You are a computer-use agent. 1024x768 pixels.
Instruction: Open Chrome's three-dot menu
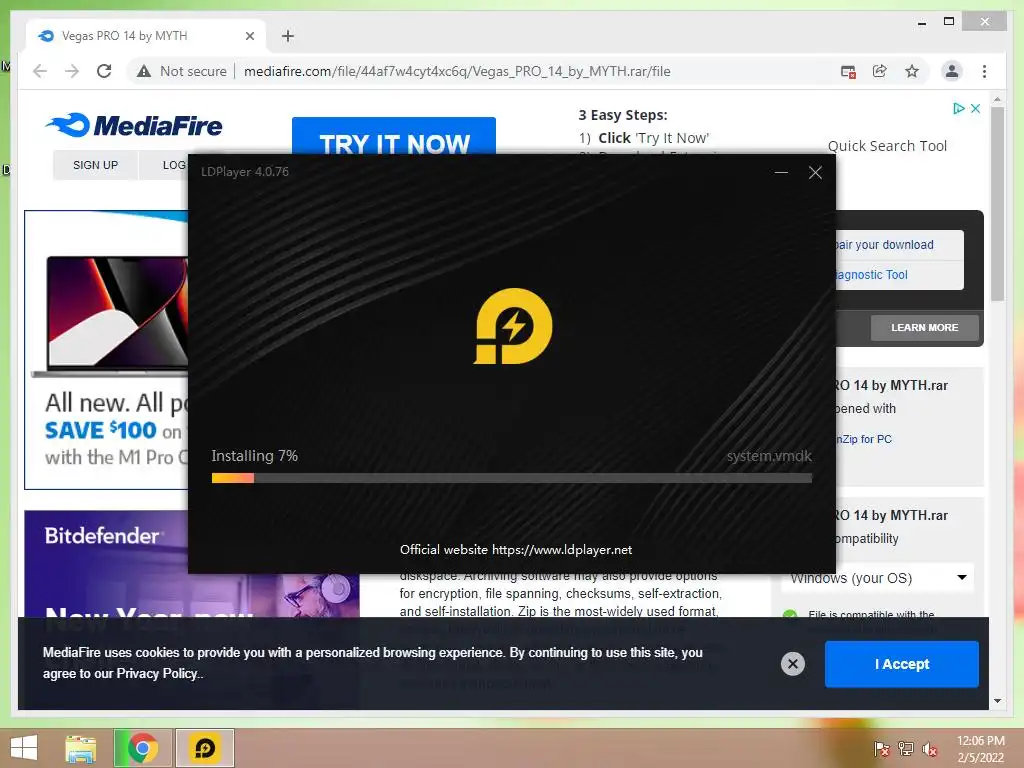984,71
